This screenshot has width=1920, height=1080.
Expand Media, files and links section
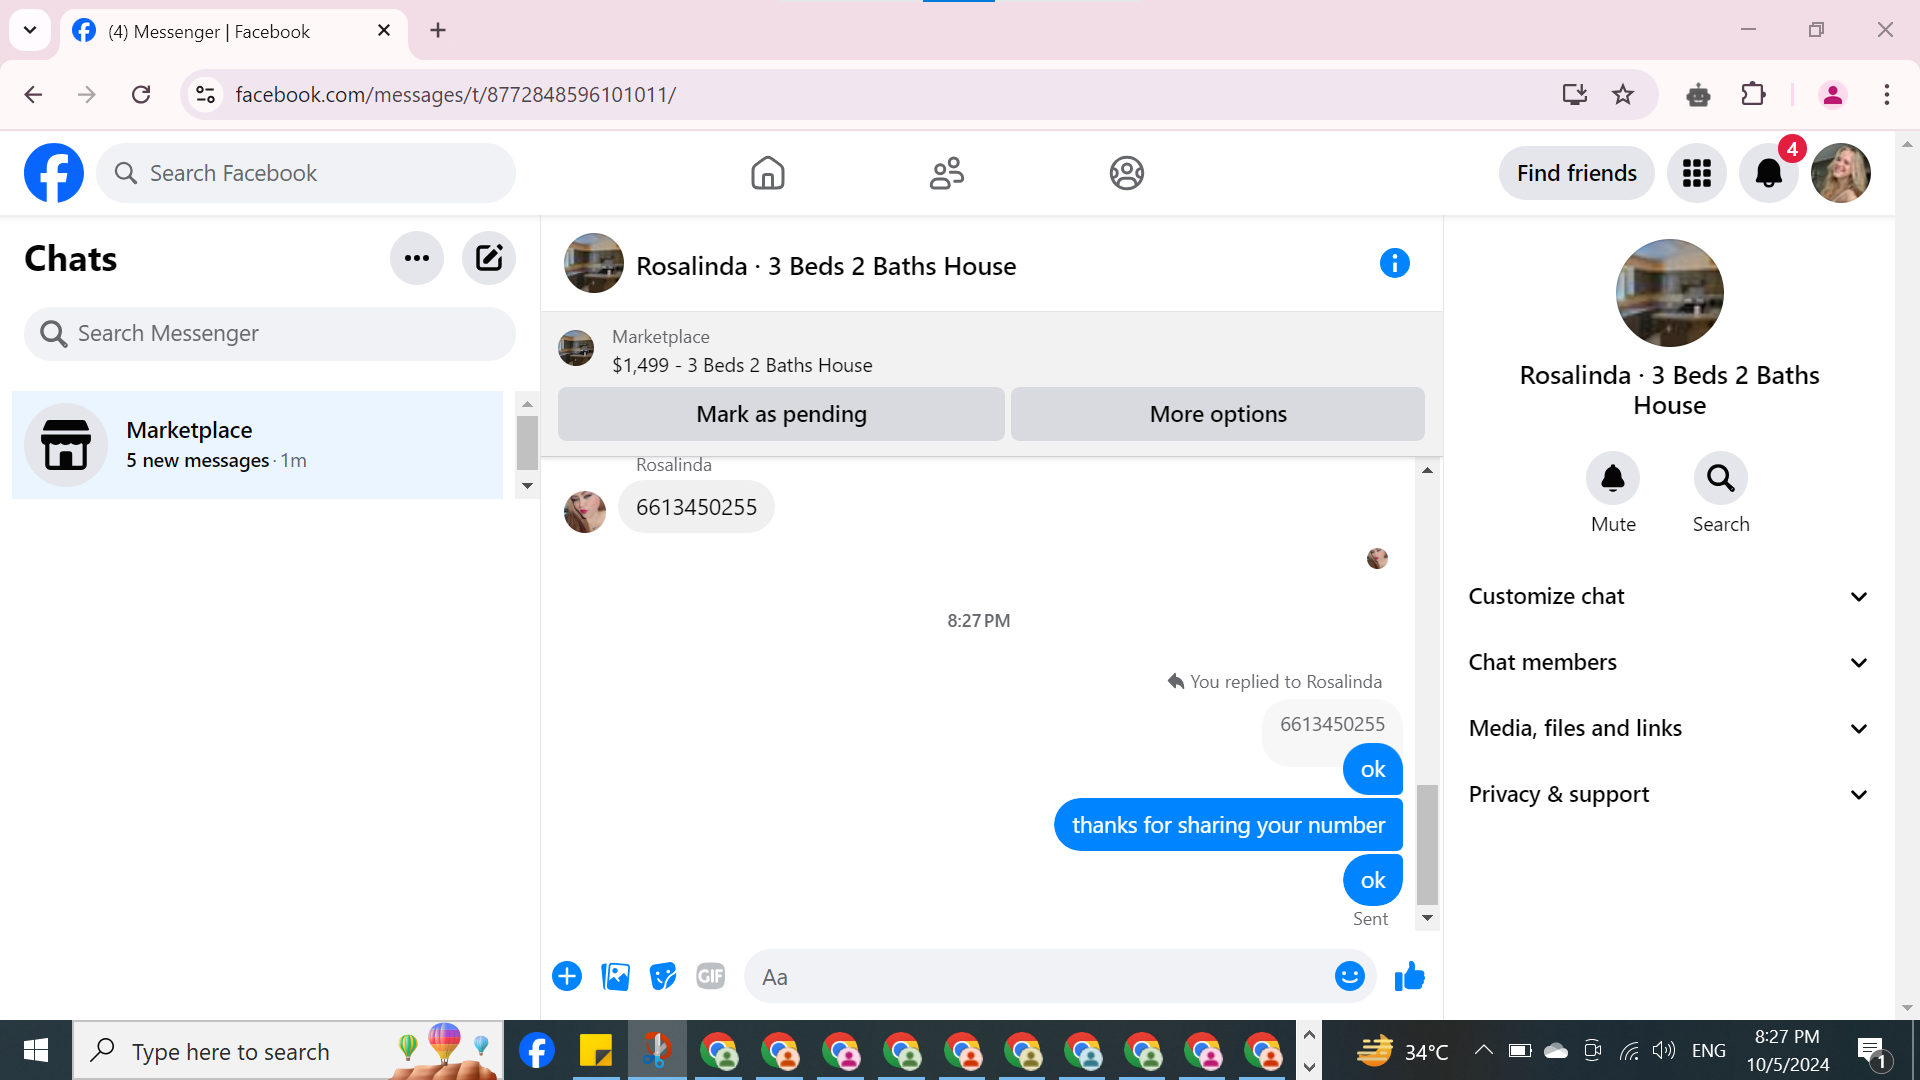click(x=1668, y=728)
